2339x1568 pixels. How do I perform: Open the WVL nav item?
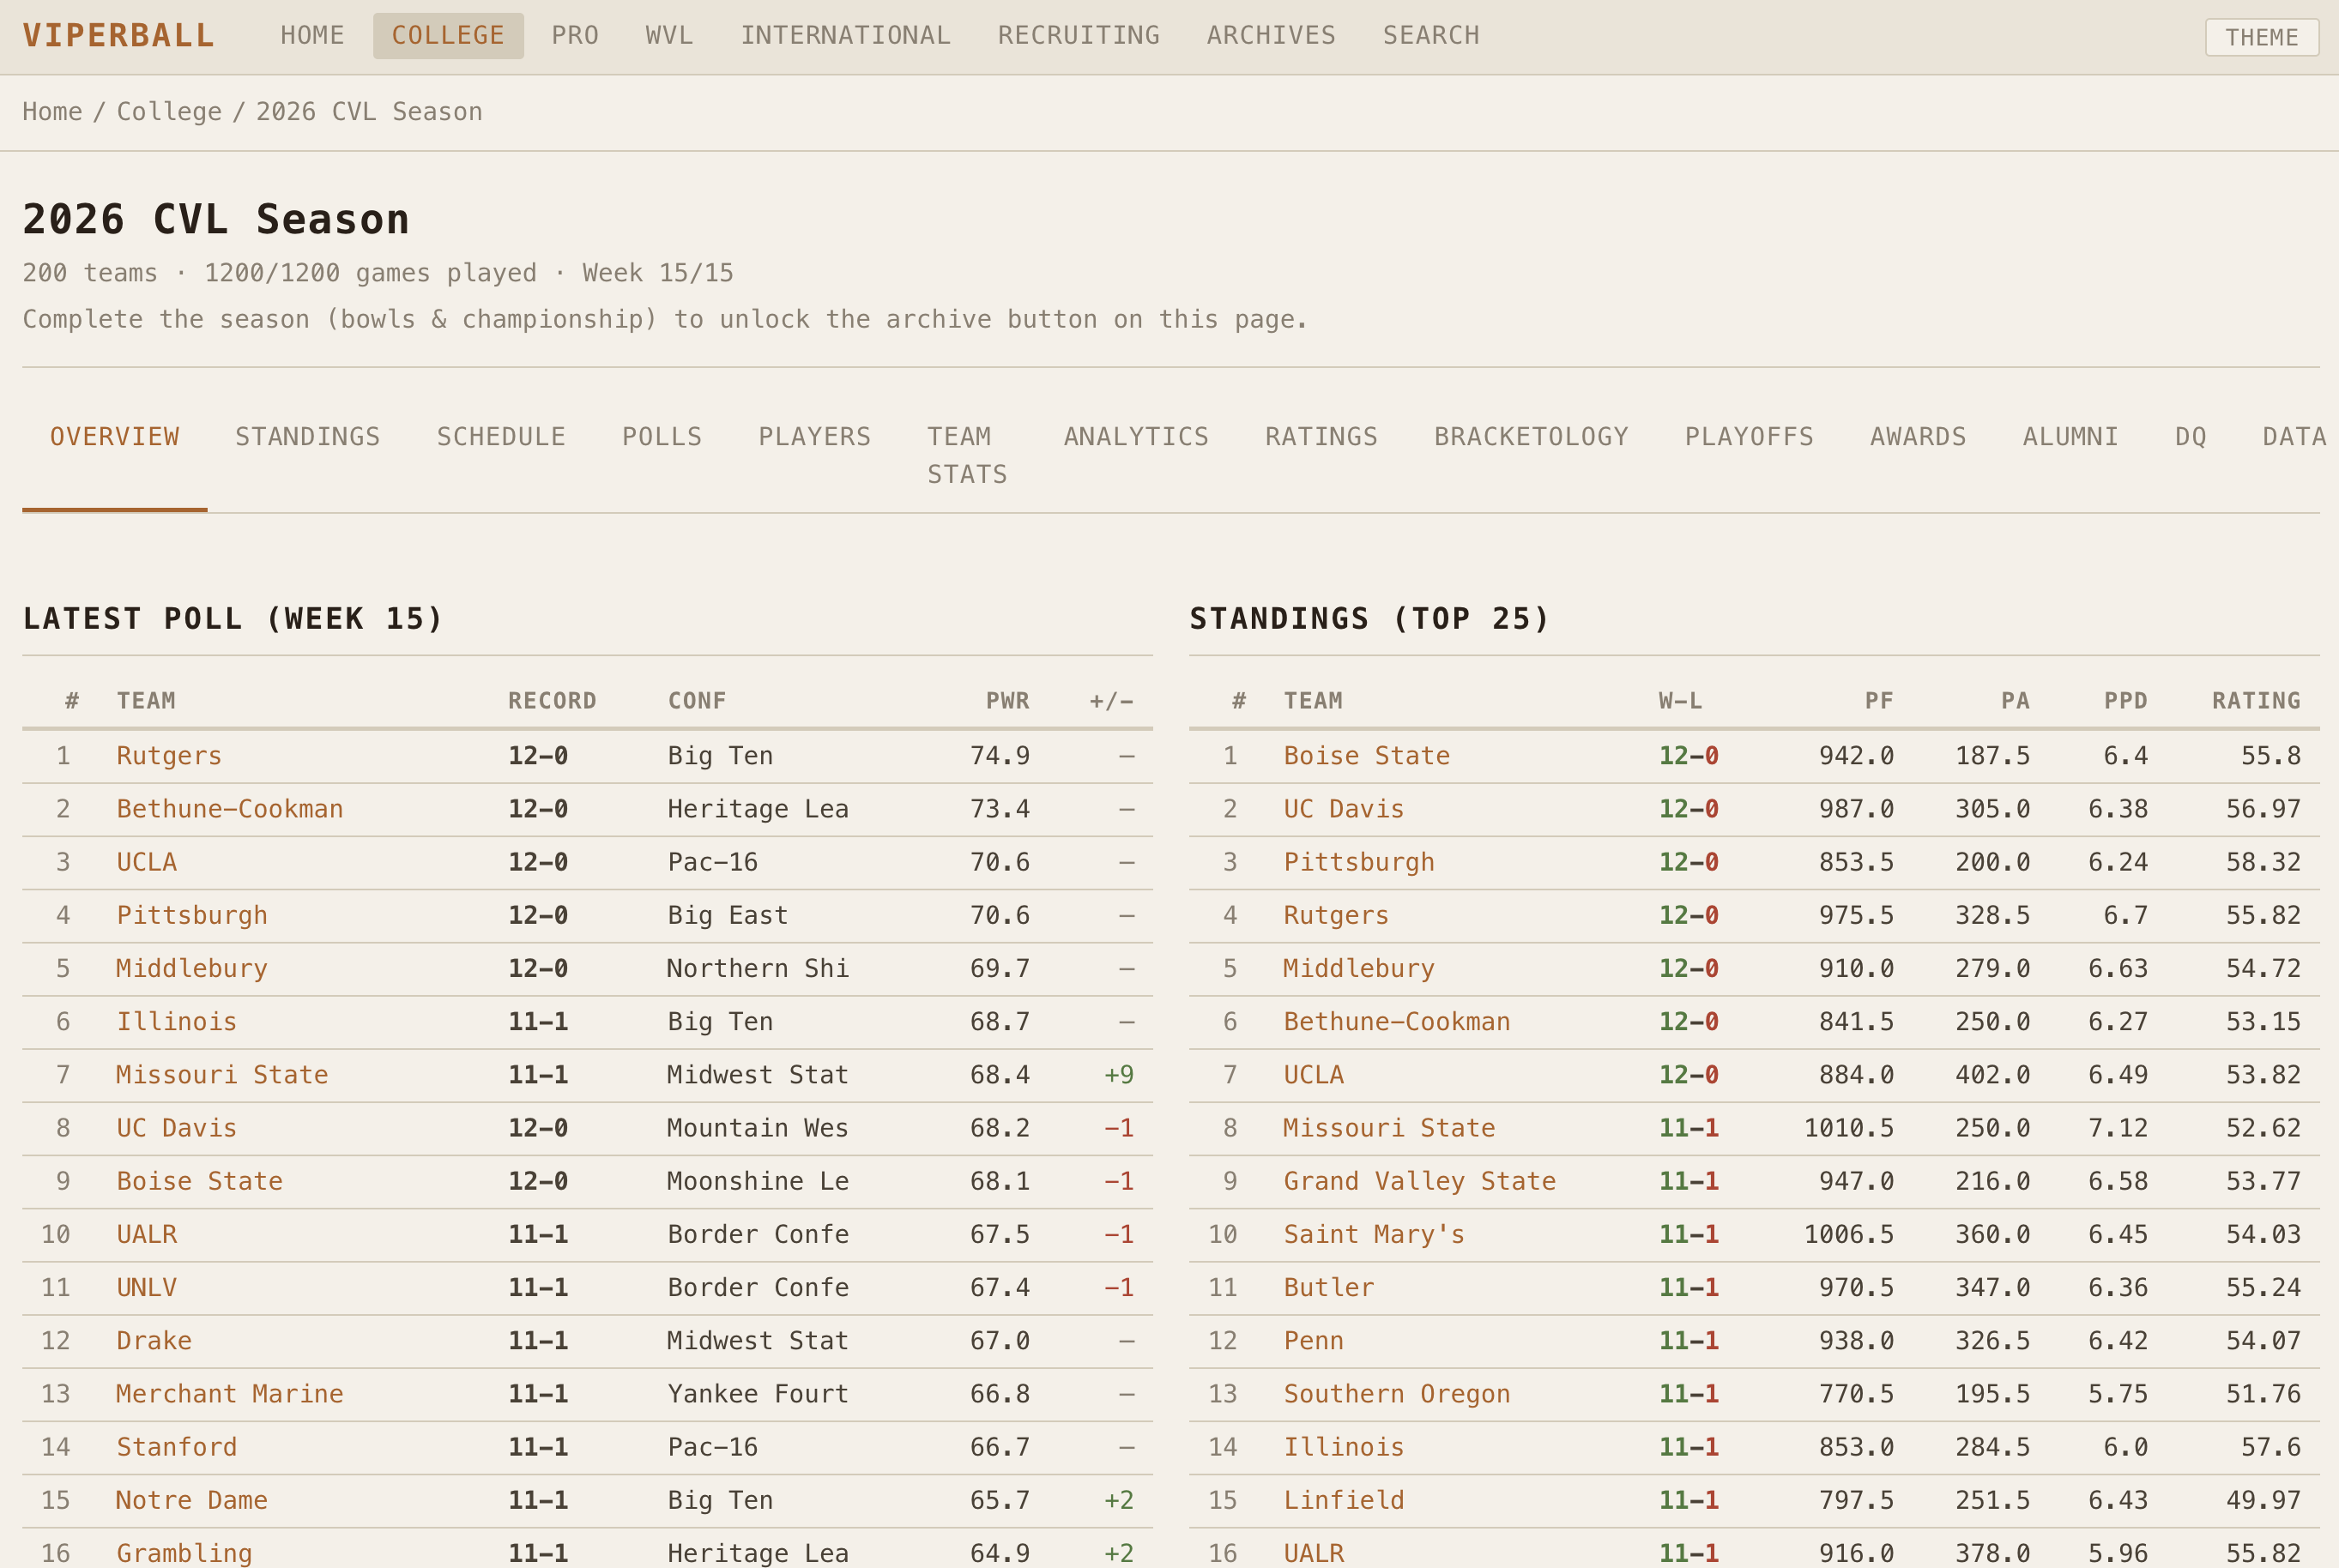(x=669, y=36)
